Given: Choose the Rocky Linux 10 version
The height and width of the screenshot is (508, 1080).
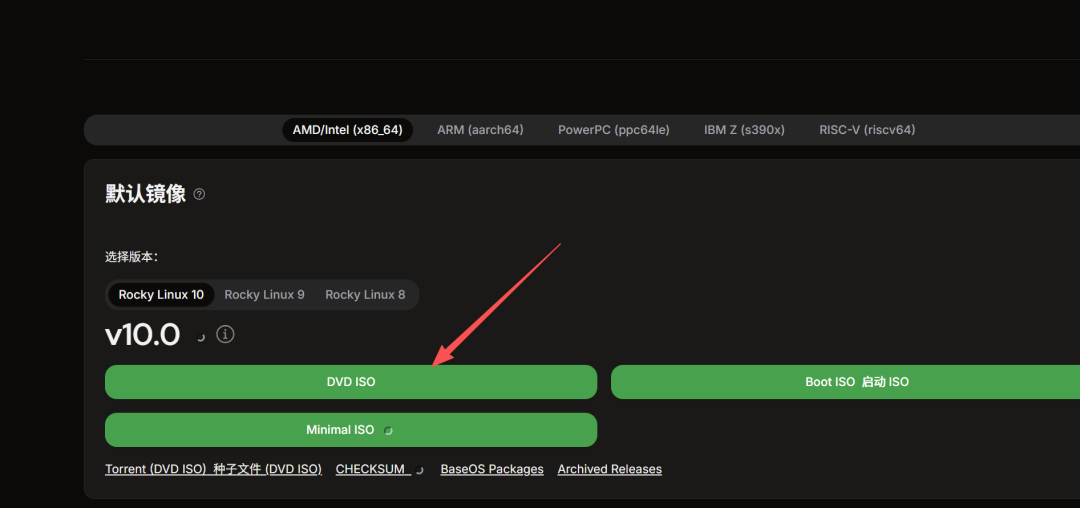Looking at the screenshot, I should (x=161, y=295).
